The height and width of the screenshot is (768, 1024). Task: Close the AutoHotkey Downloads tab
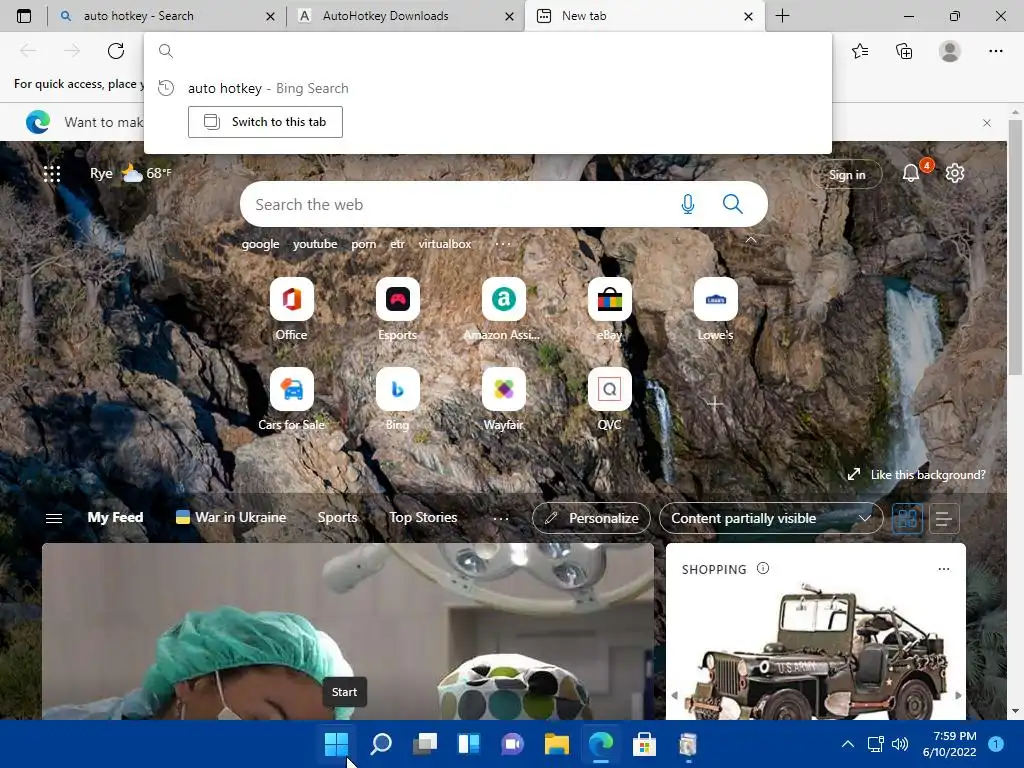(509, 16)
